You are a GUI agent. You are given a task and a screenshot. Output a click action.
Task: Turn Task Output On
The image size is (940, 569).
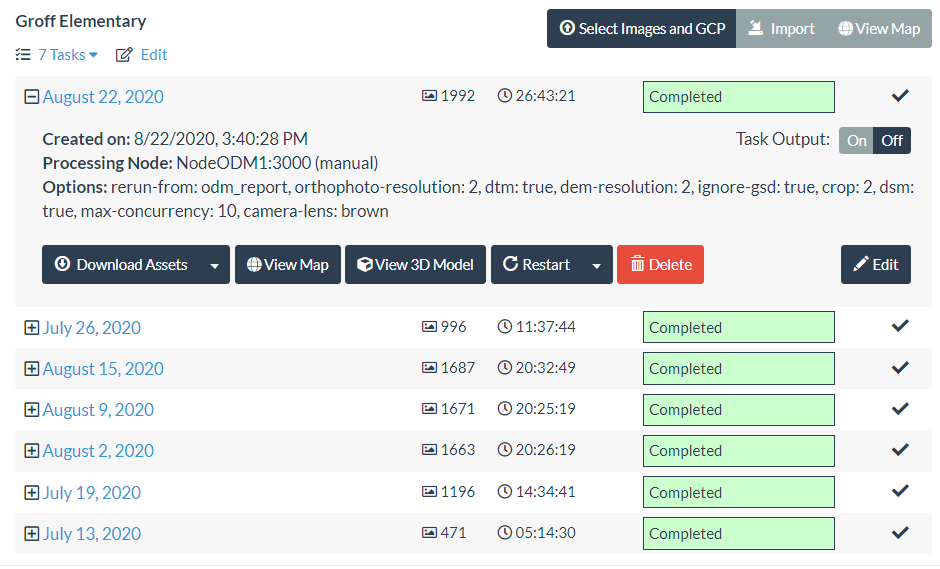tap(856, 140)
